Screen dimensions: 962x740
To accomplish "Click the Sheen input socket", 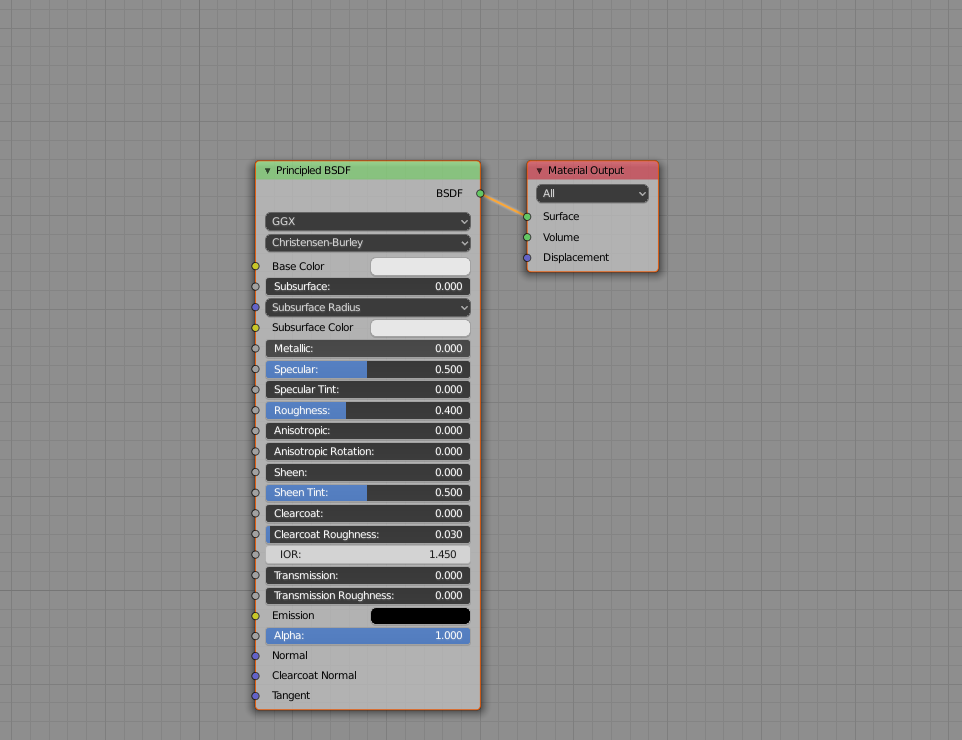I will pyautogui.click(x=255, y=472).
